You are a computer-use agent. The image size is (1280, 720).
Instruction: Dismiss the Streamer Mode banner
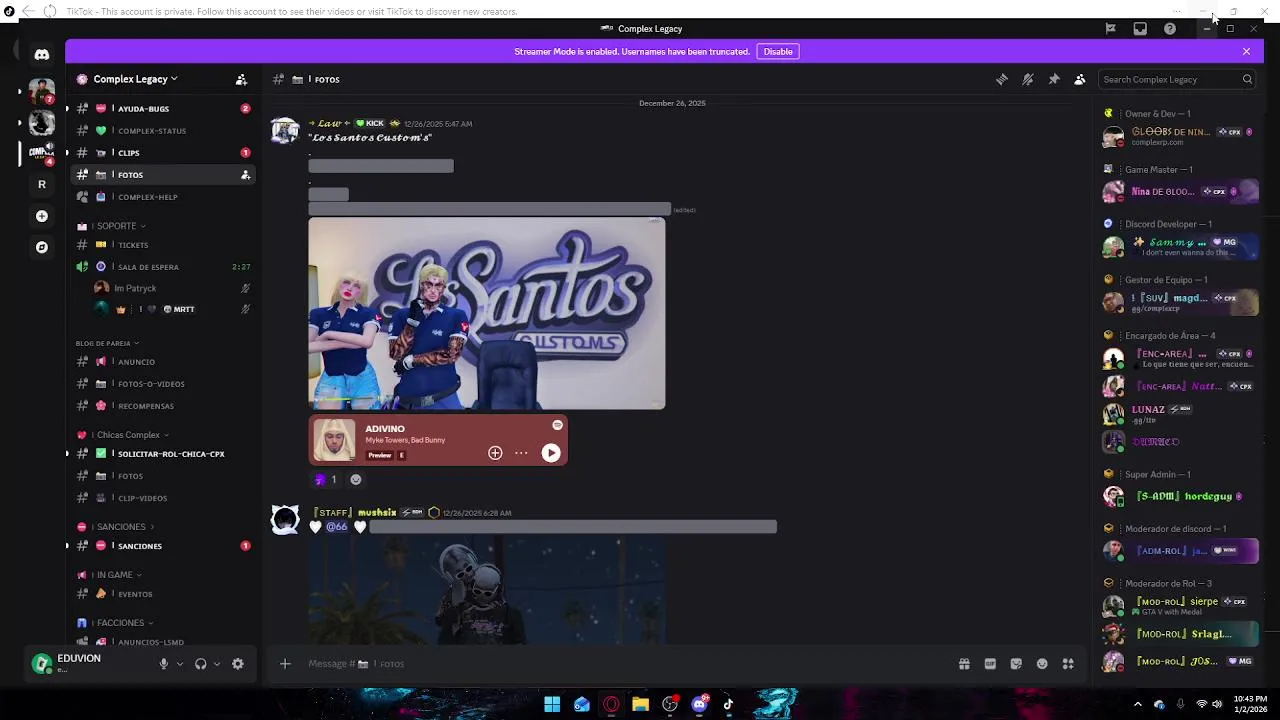[1246, 52]
